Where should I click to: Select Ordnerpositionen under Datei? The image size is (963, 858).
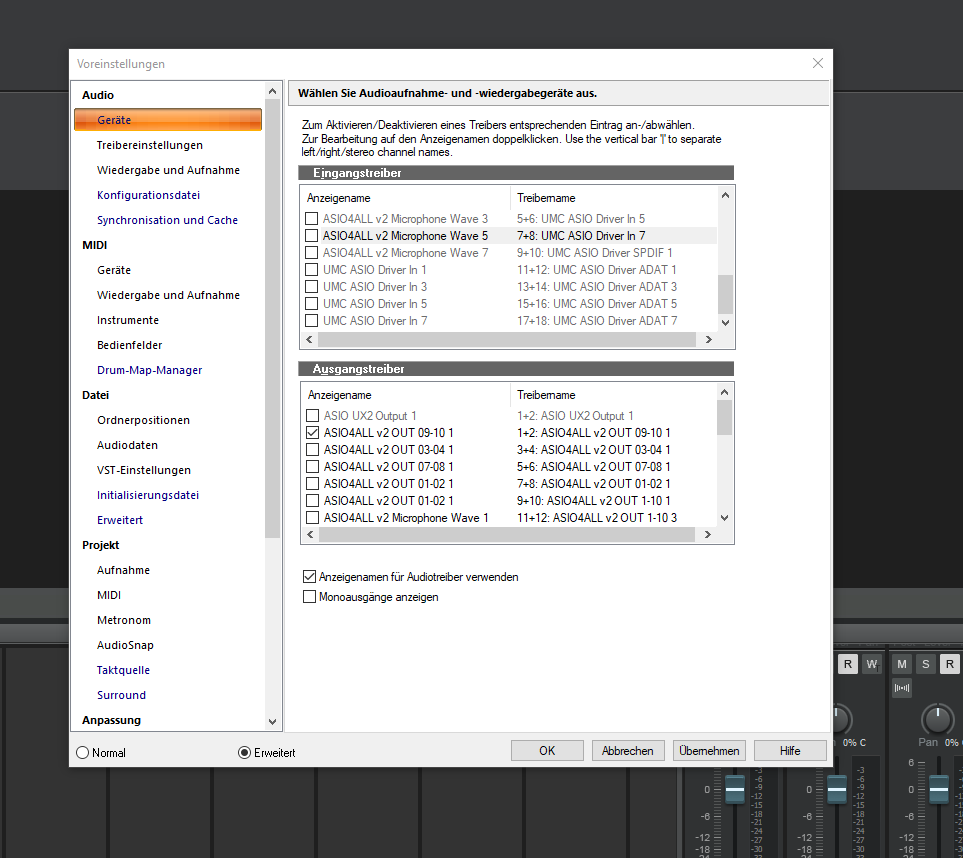click(143, 420)
